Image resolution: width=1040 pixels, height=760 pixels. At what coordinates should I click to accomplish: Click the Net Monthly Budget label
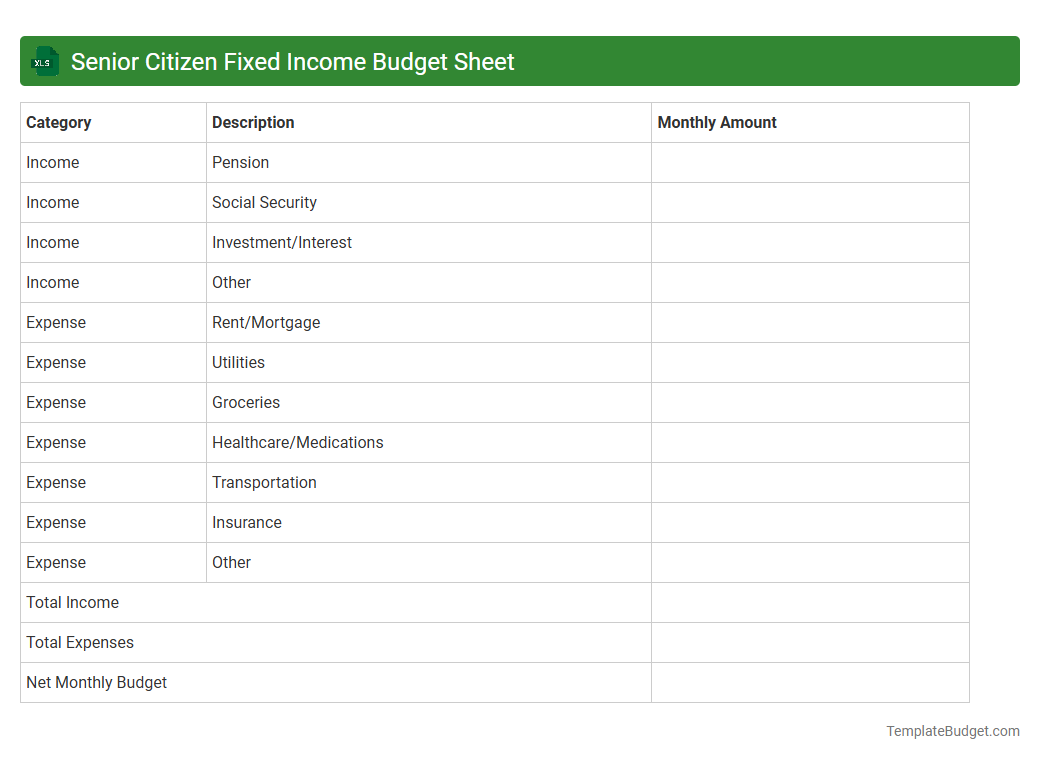click(96, 682)
